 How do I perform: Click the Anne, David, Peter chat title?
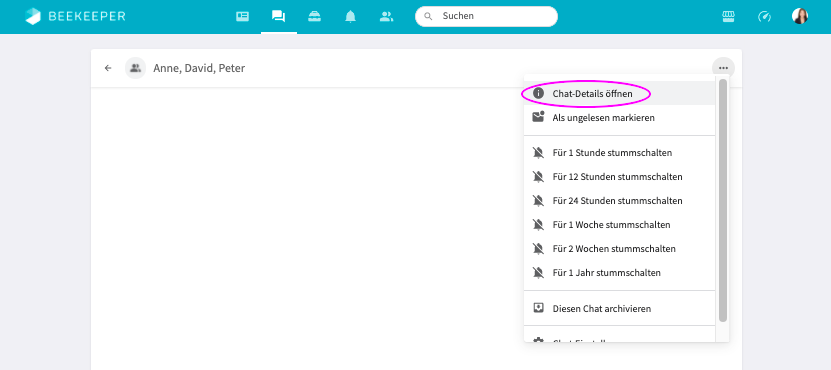tap(199, 68)
